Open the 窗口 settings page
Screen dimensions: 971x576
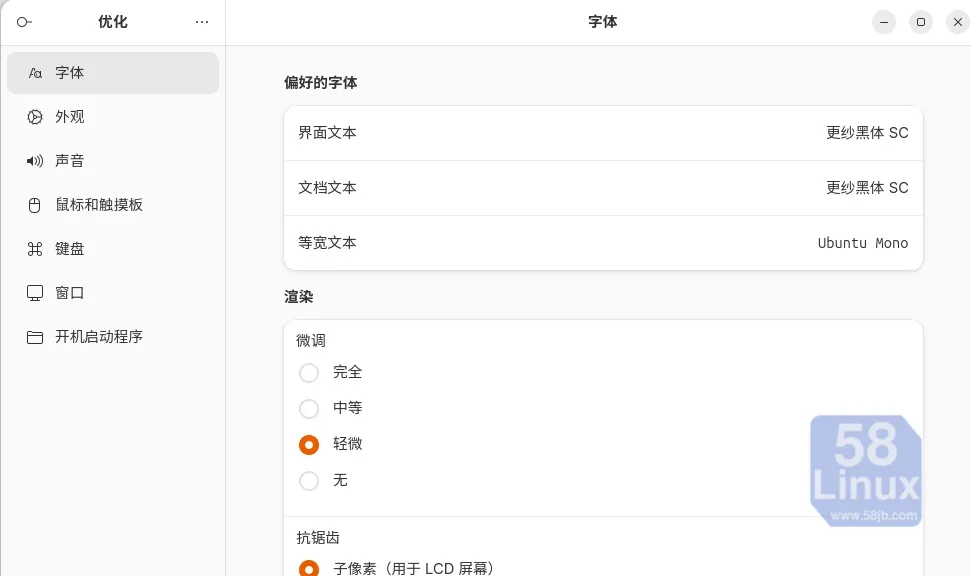[x=113, y=293]
